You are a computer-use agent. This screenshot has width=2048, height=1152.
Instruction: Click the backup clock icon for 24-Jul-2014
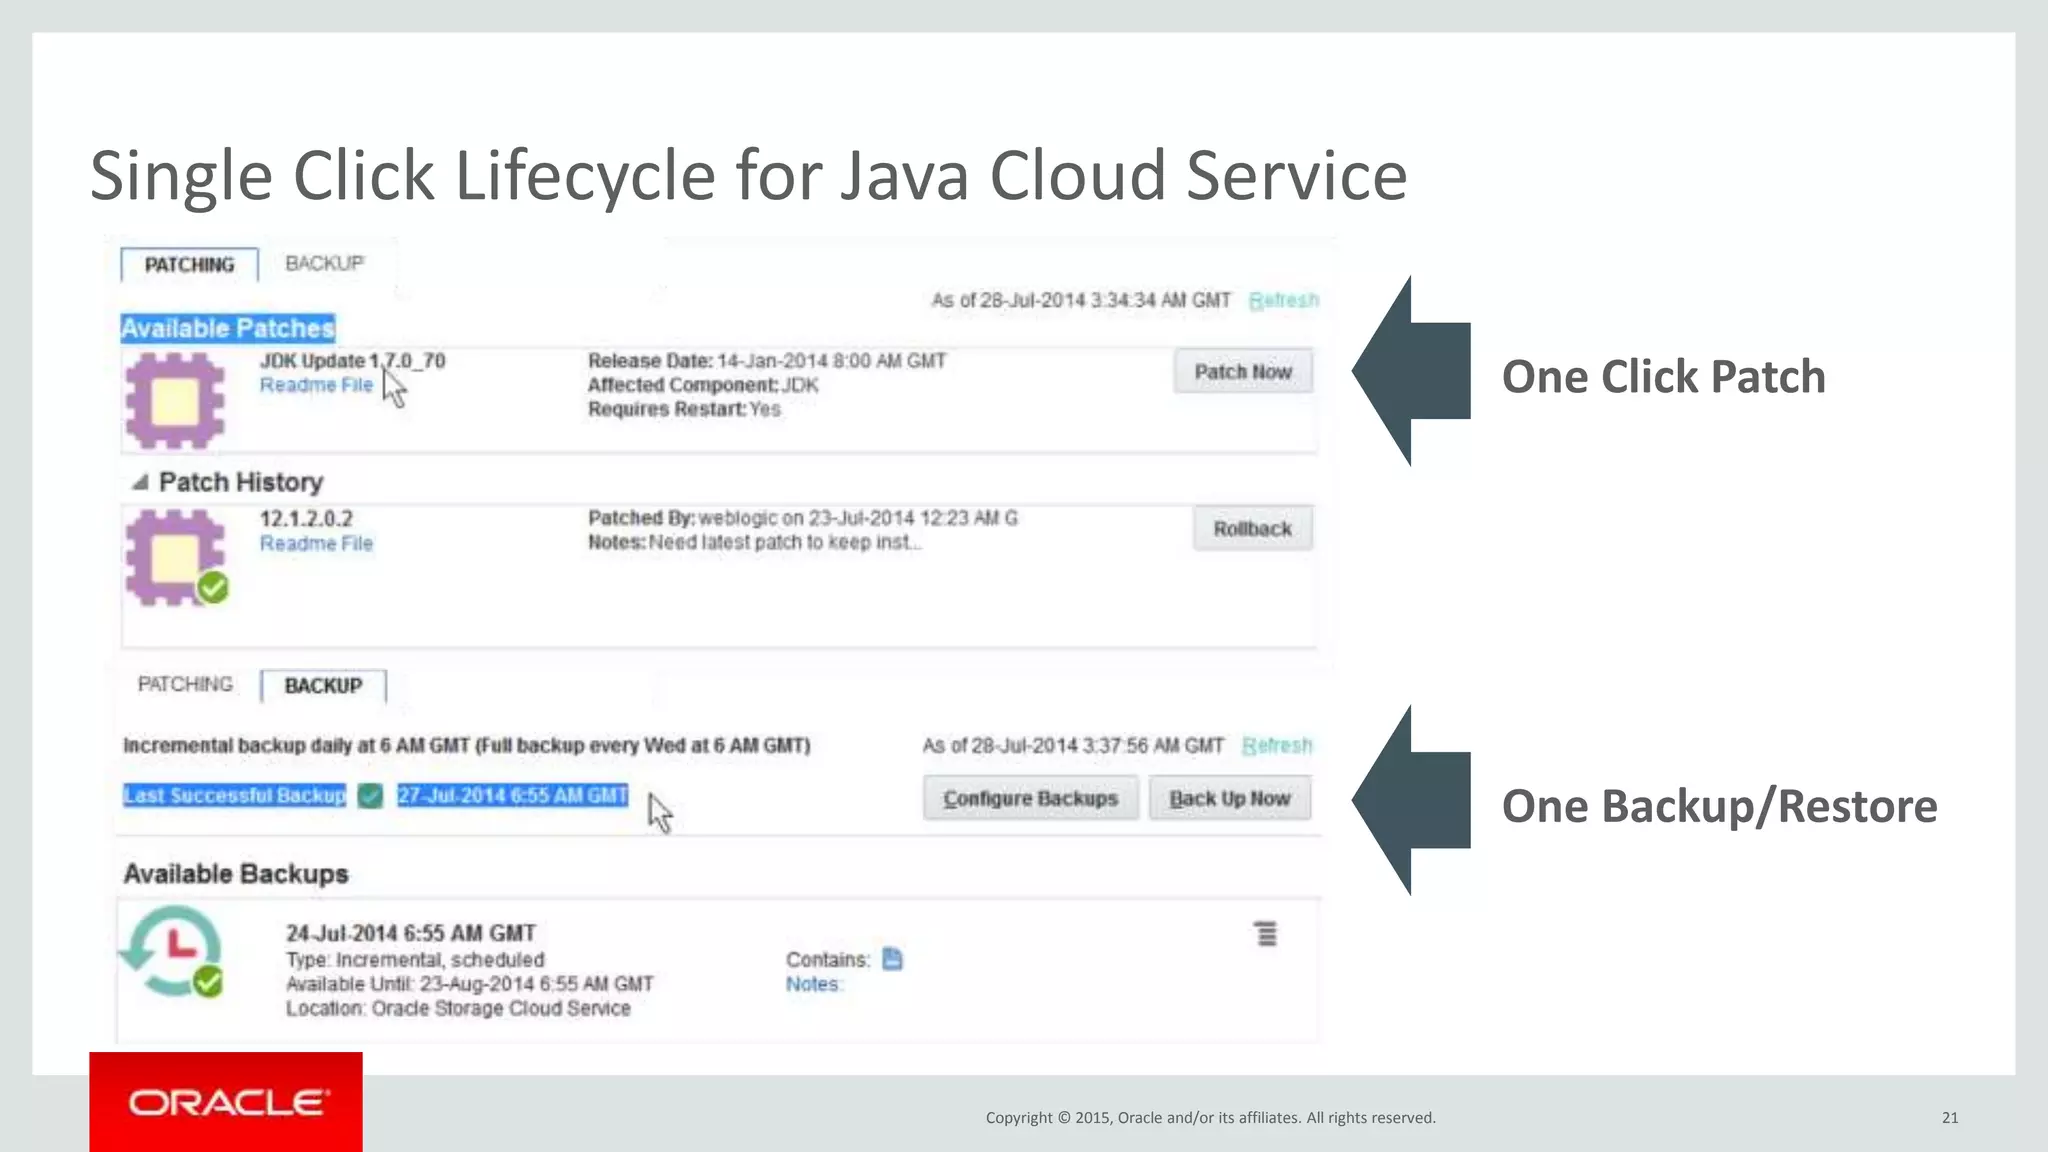(x=171, y=951)
